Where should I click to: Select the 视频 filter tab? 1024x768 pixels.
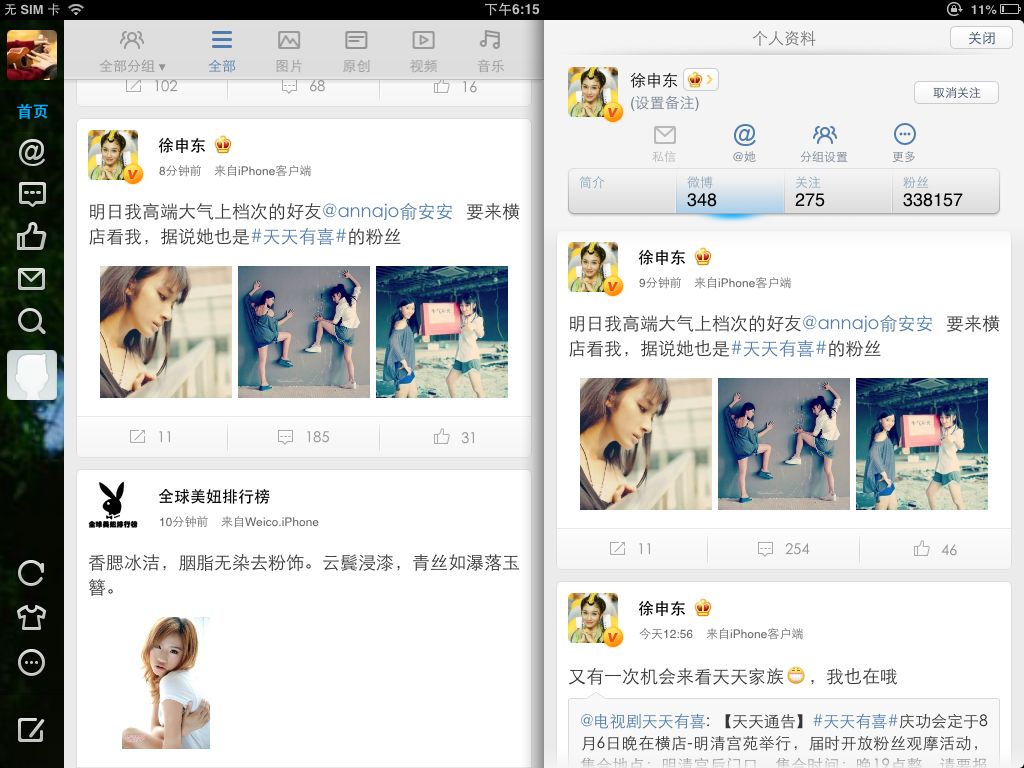point(423,52)
